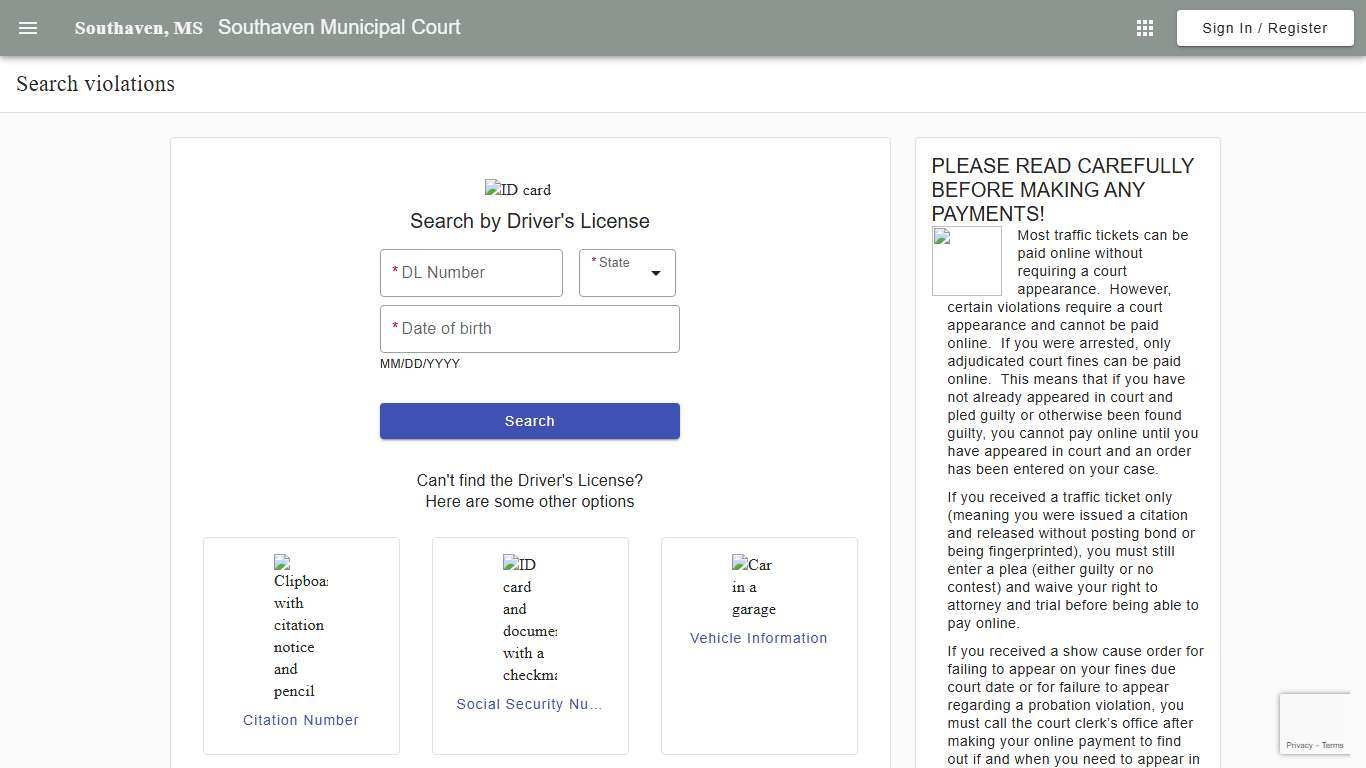Click the reCAPTCHA badge in the corner
Screen dimensions: 1366x768
pyautogui.click(x=1315, y=723)
